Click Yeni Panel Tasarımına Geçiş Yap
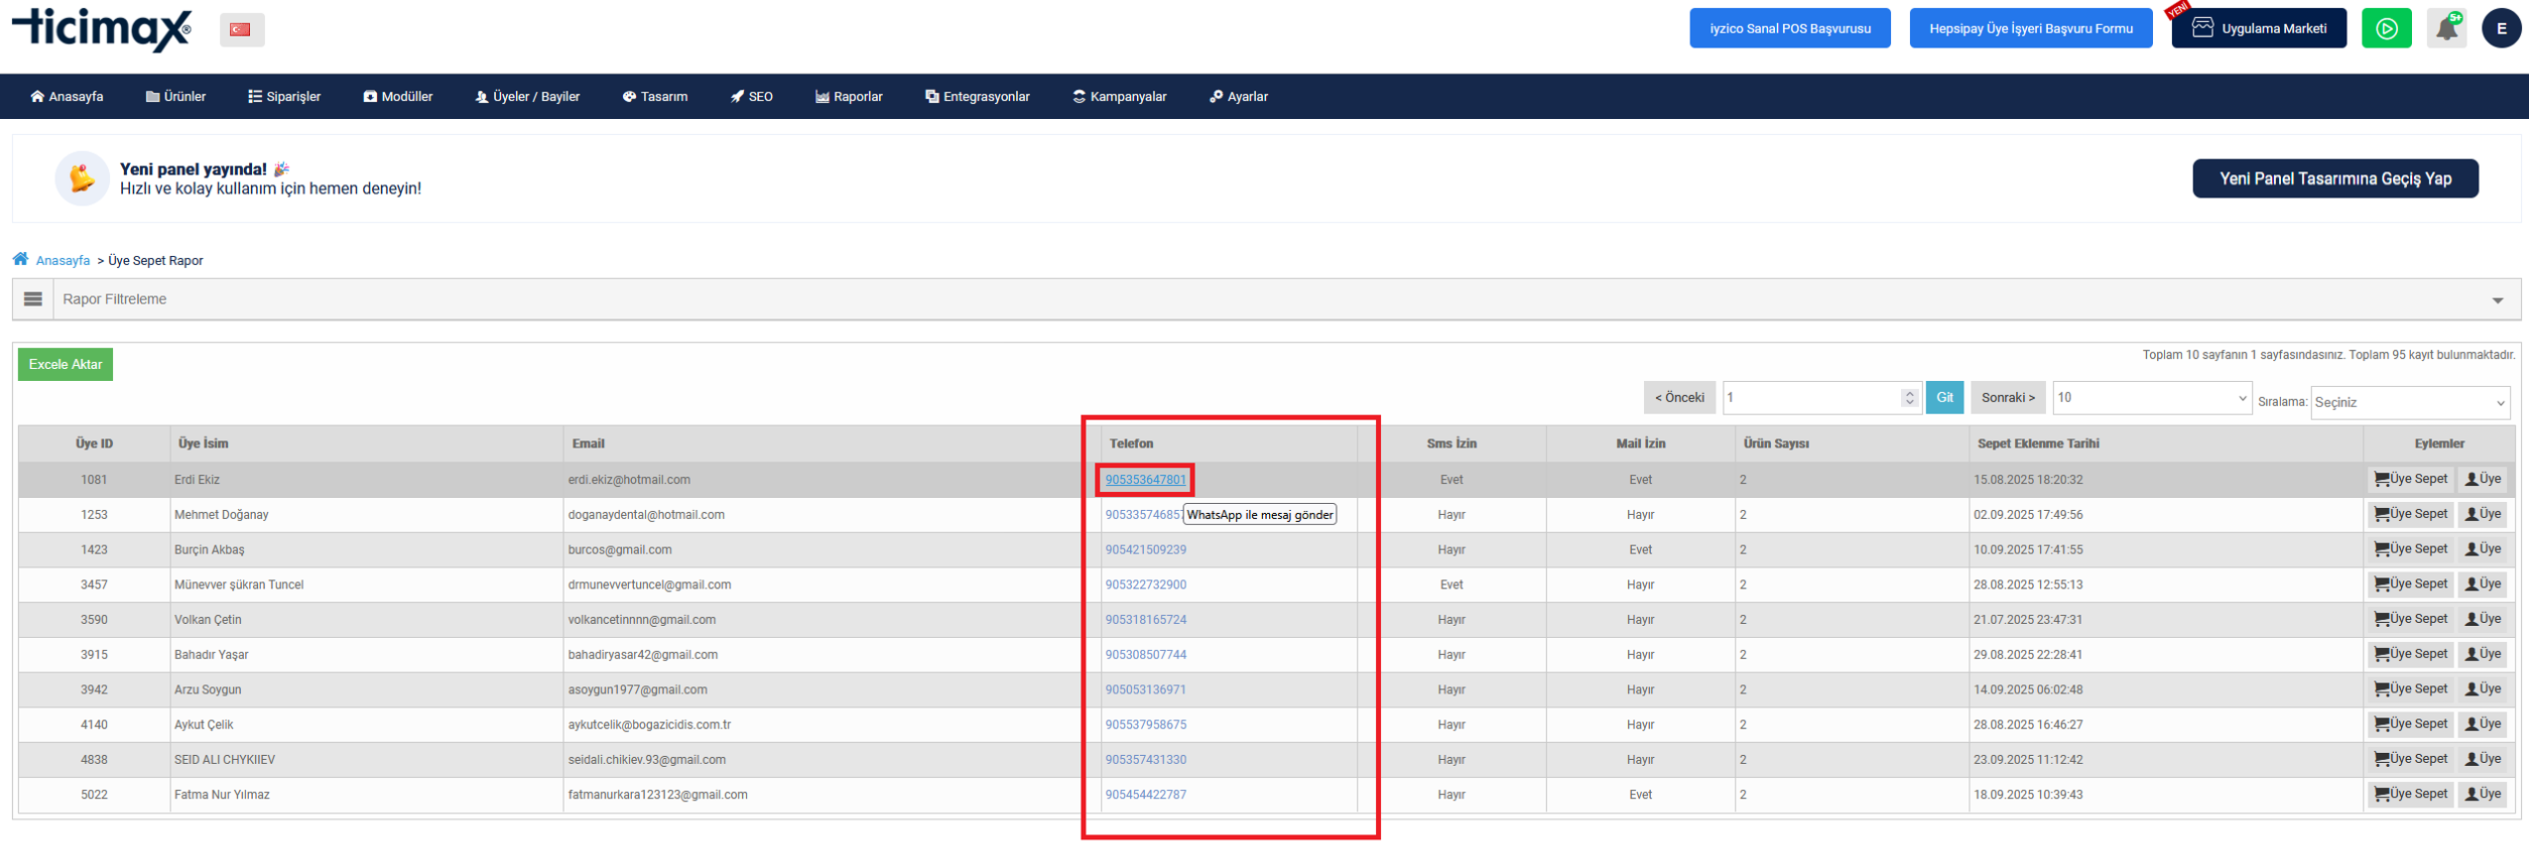Viewport: 2529px width, 864px height. pos(2334,179)
